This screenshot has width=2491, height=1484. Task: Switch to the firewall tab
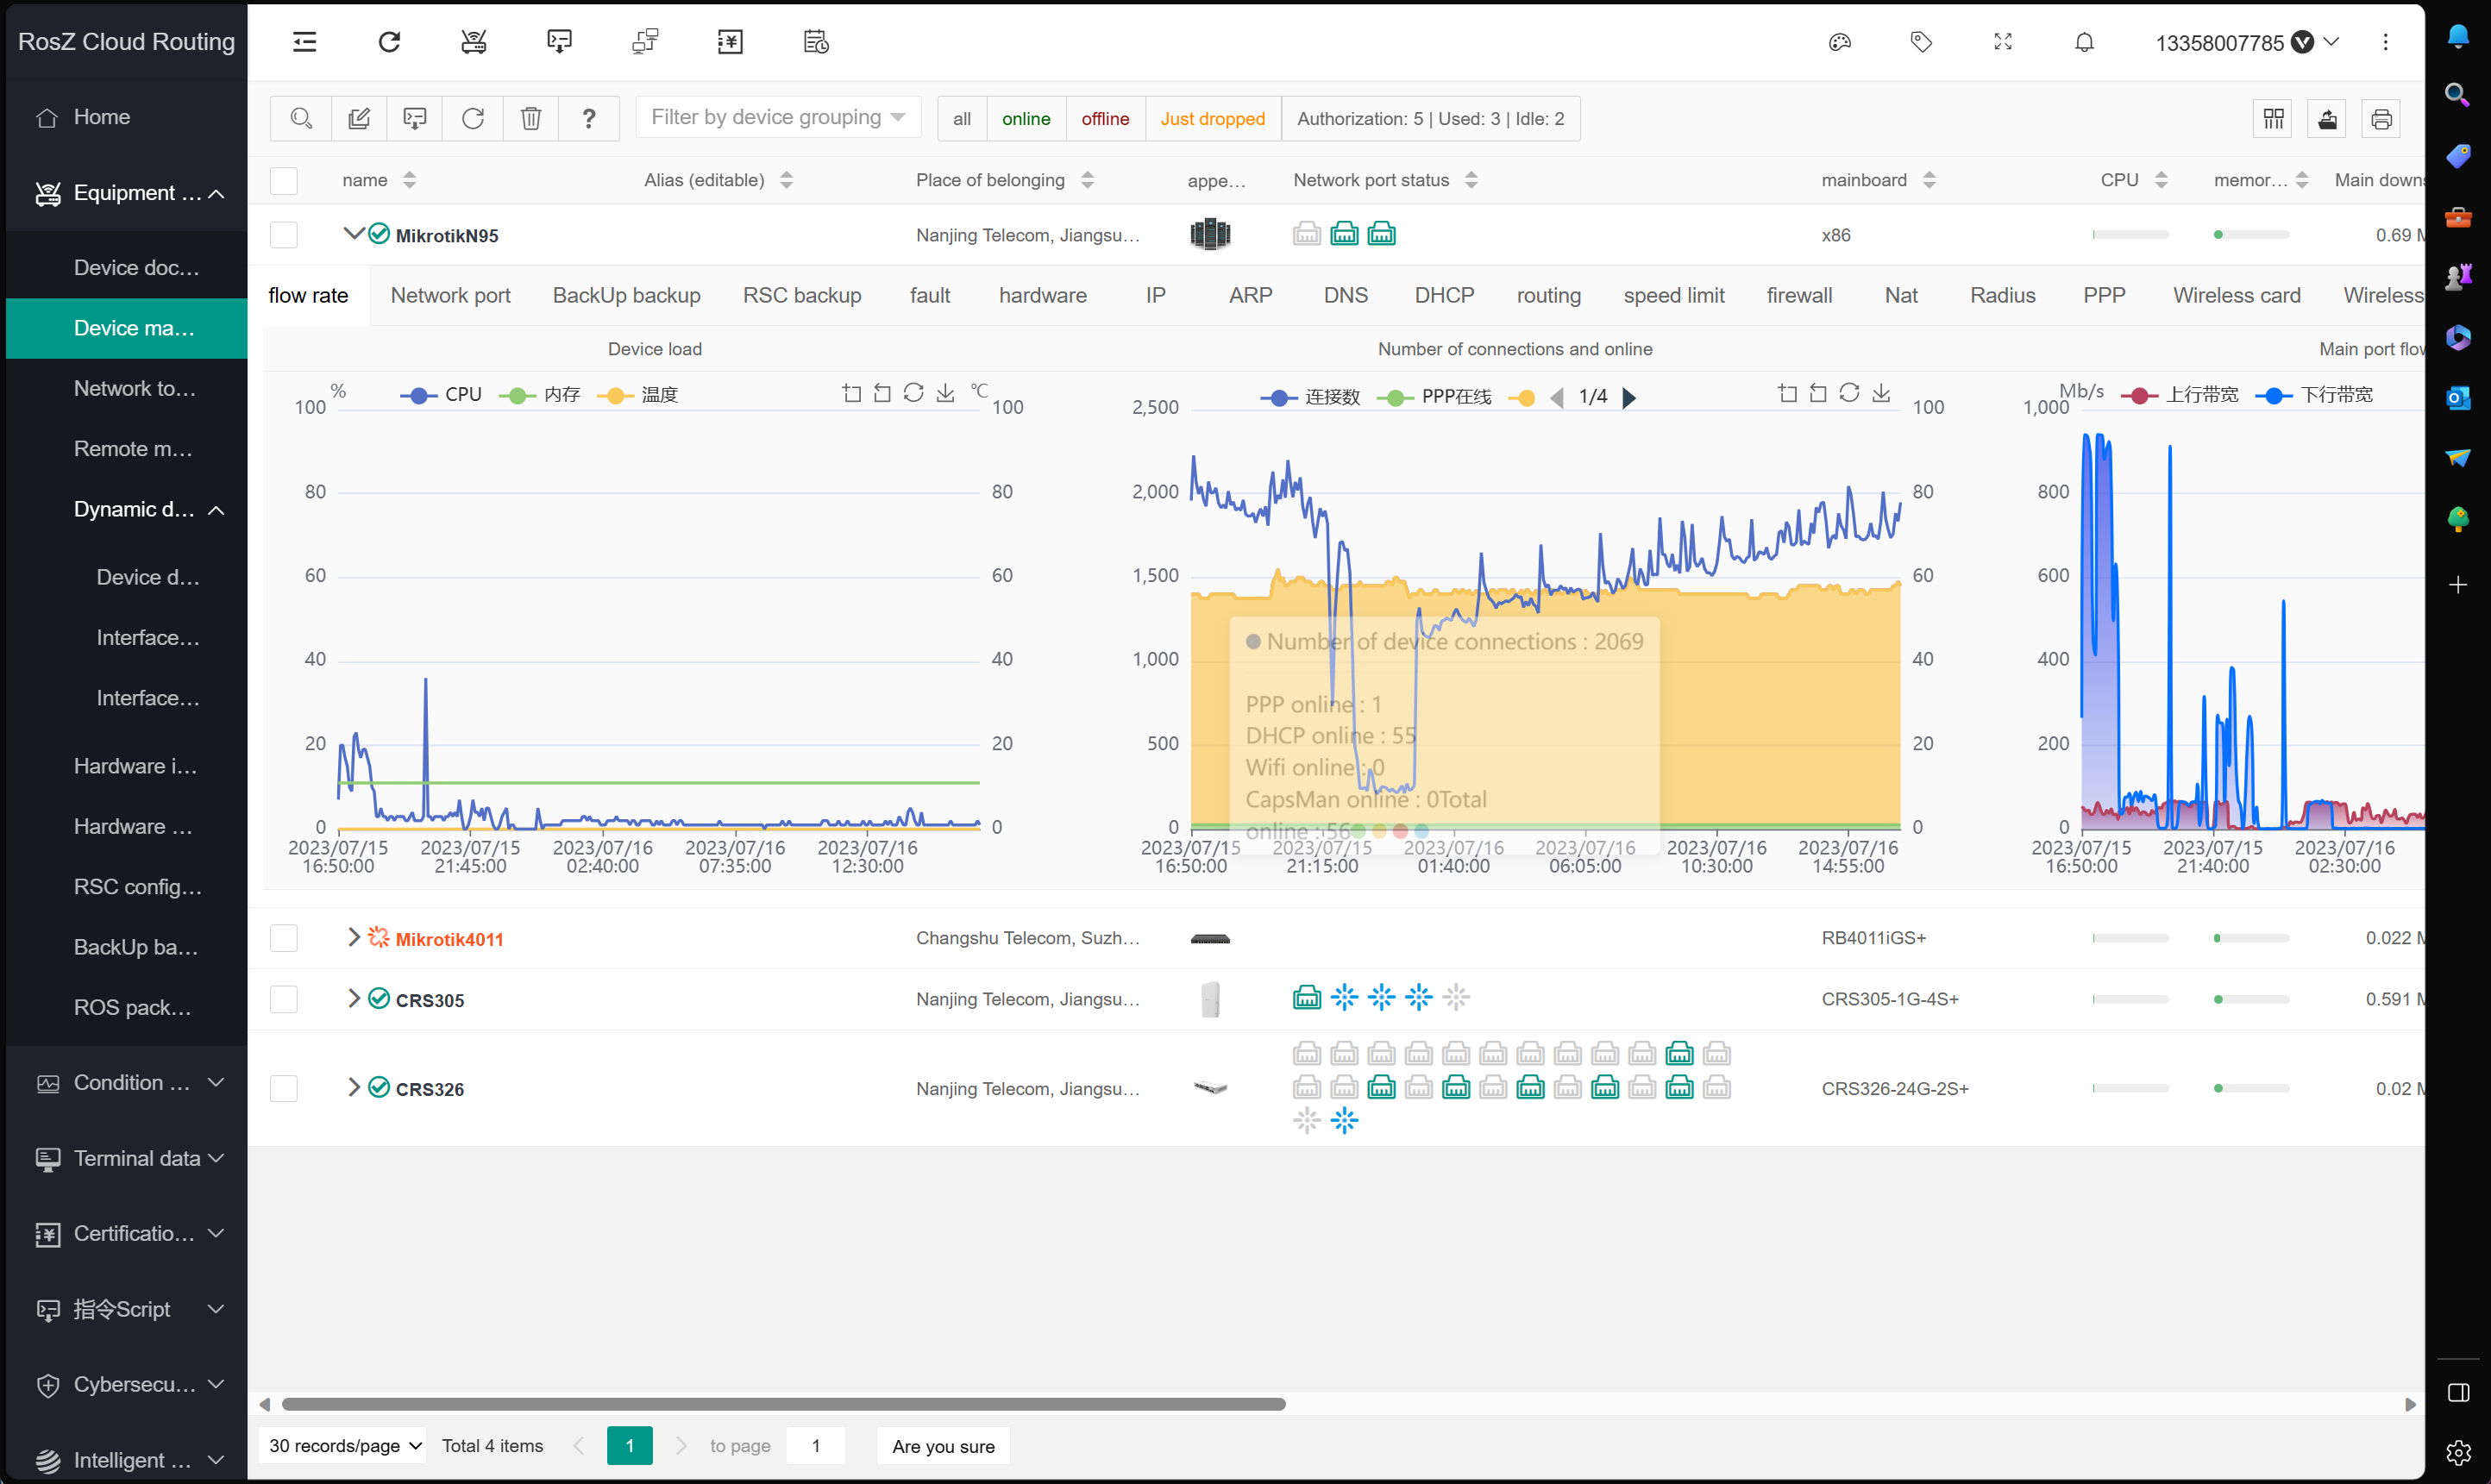click(1799, 295)
